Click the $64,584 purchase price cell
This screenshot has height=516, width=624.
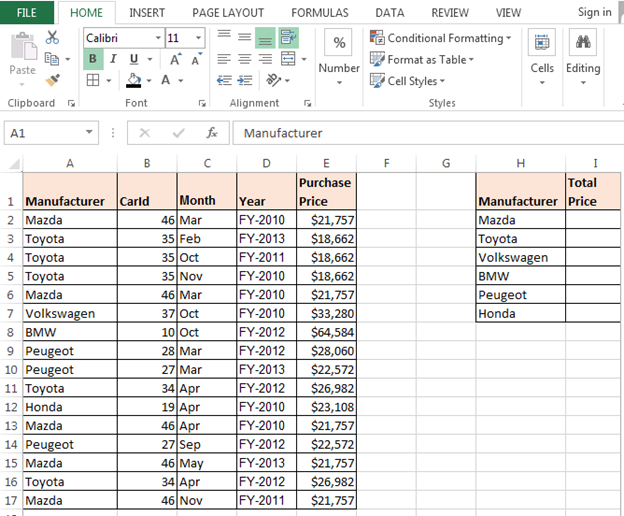tap(326, 332)
